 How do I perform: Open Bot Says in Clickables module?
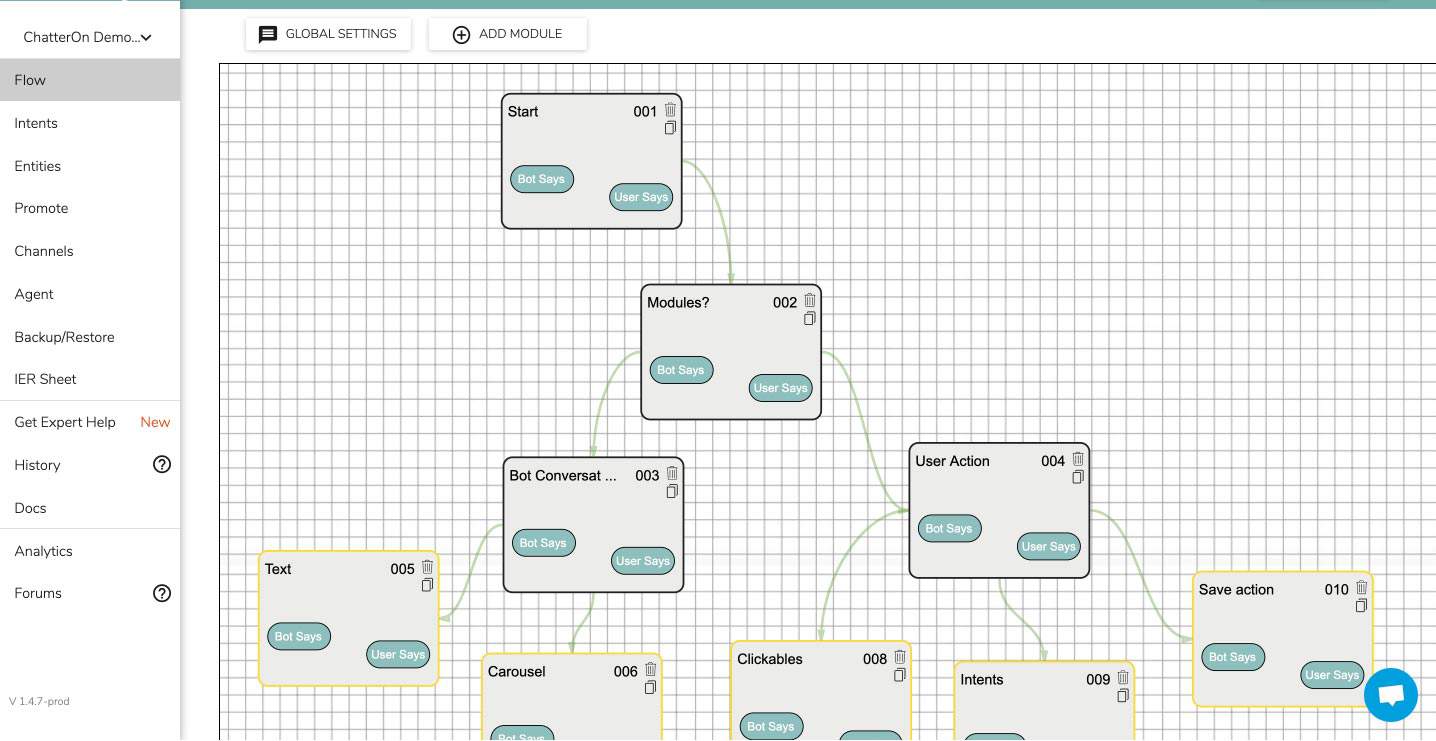[771, 727]
